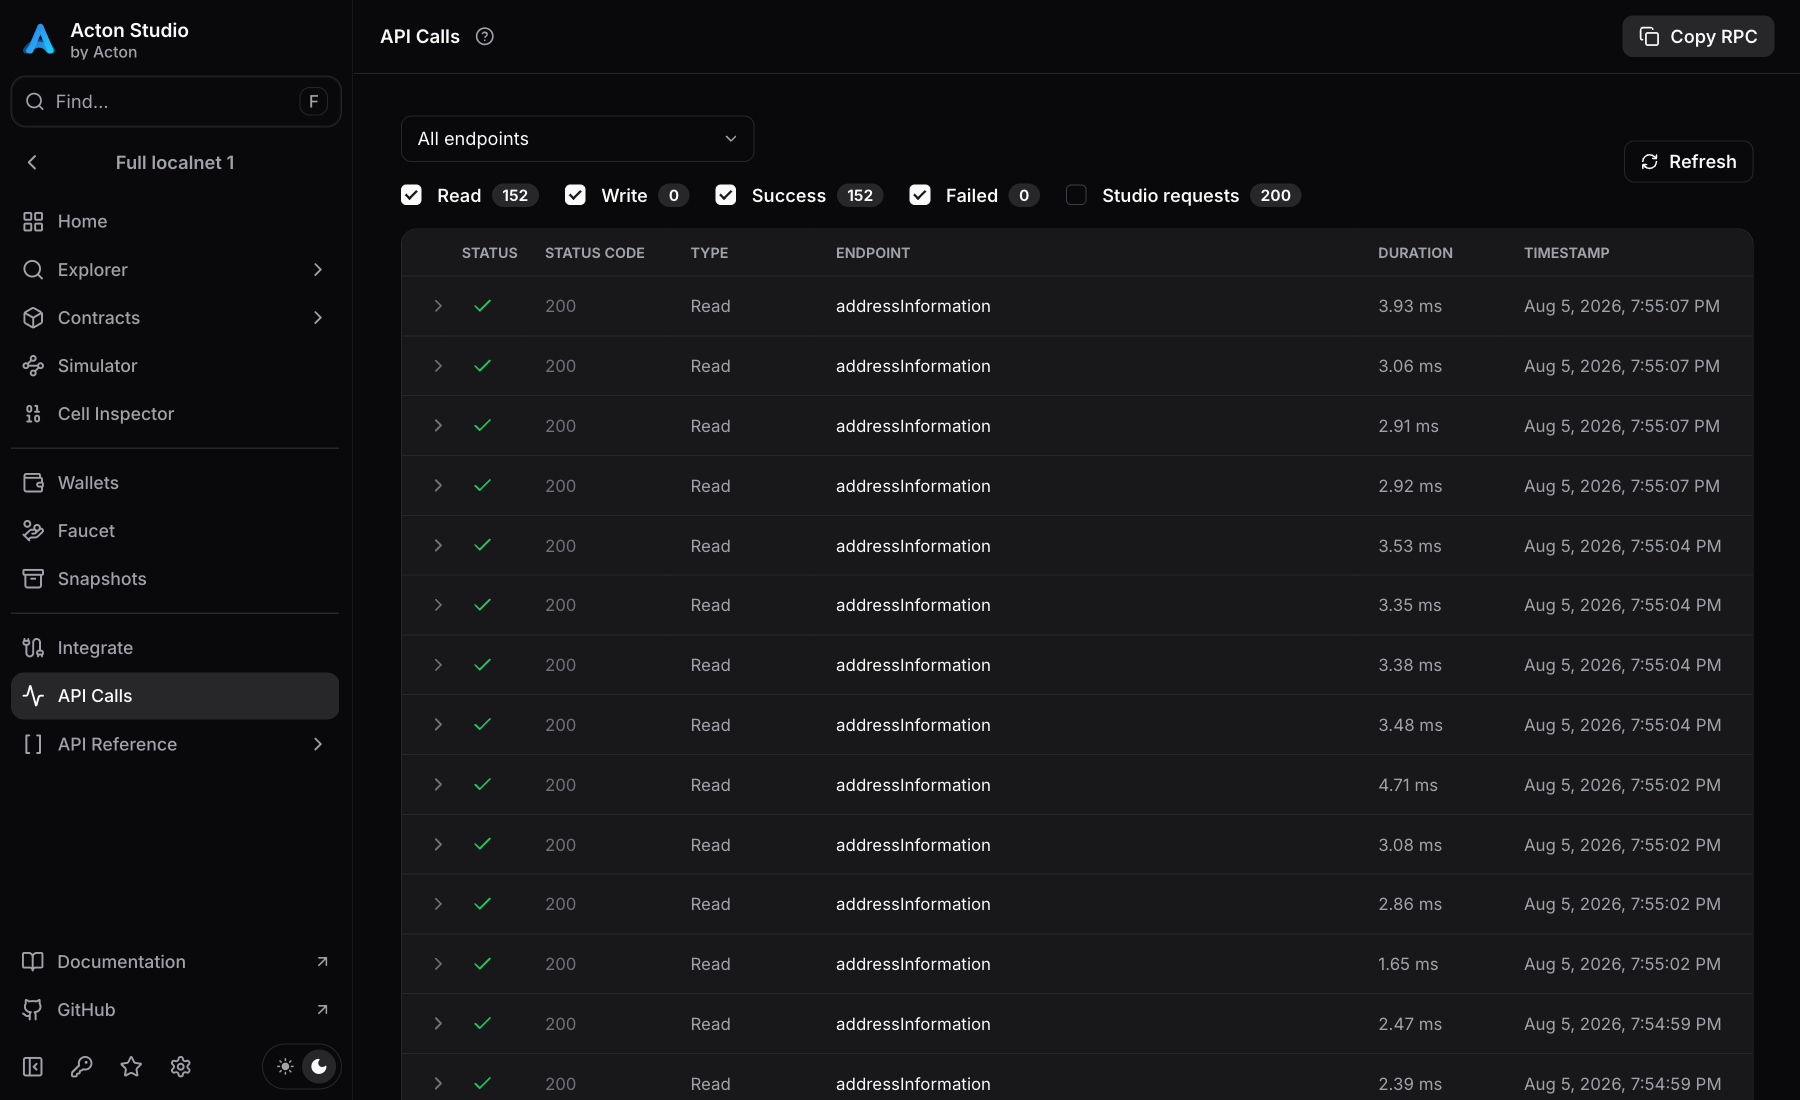This screenshot has width=1800, height=1100.
Task: Expand the row with duration 2.47 ms
Action: tap(438, 1024)
